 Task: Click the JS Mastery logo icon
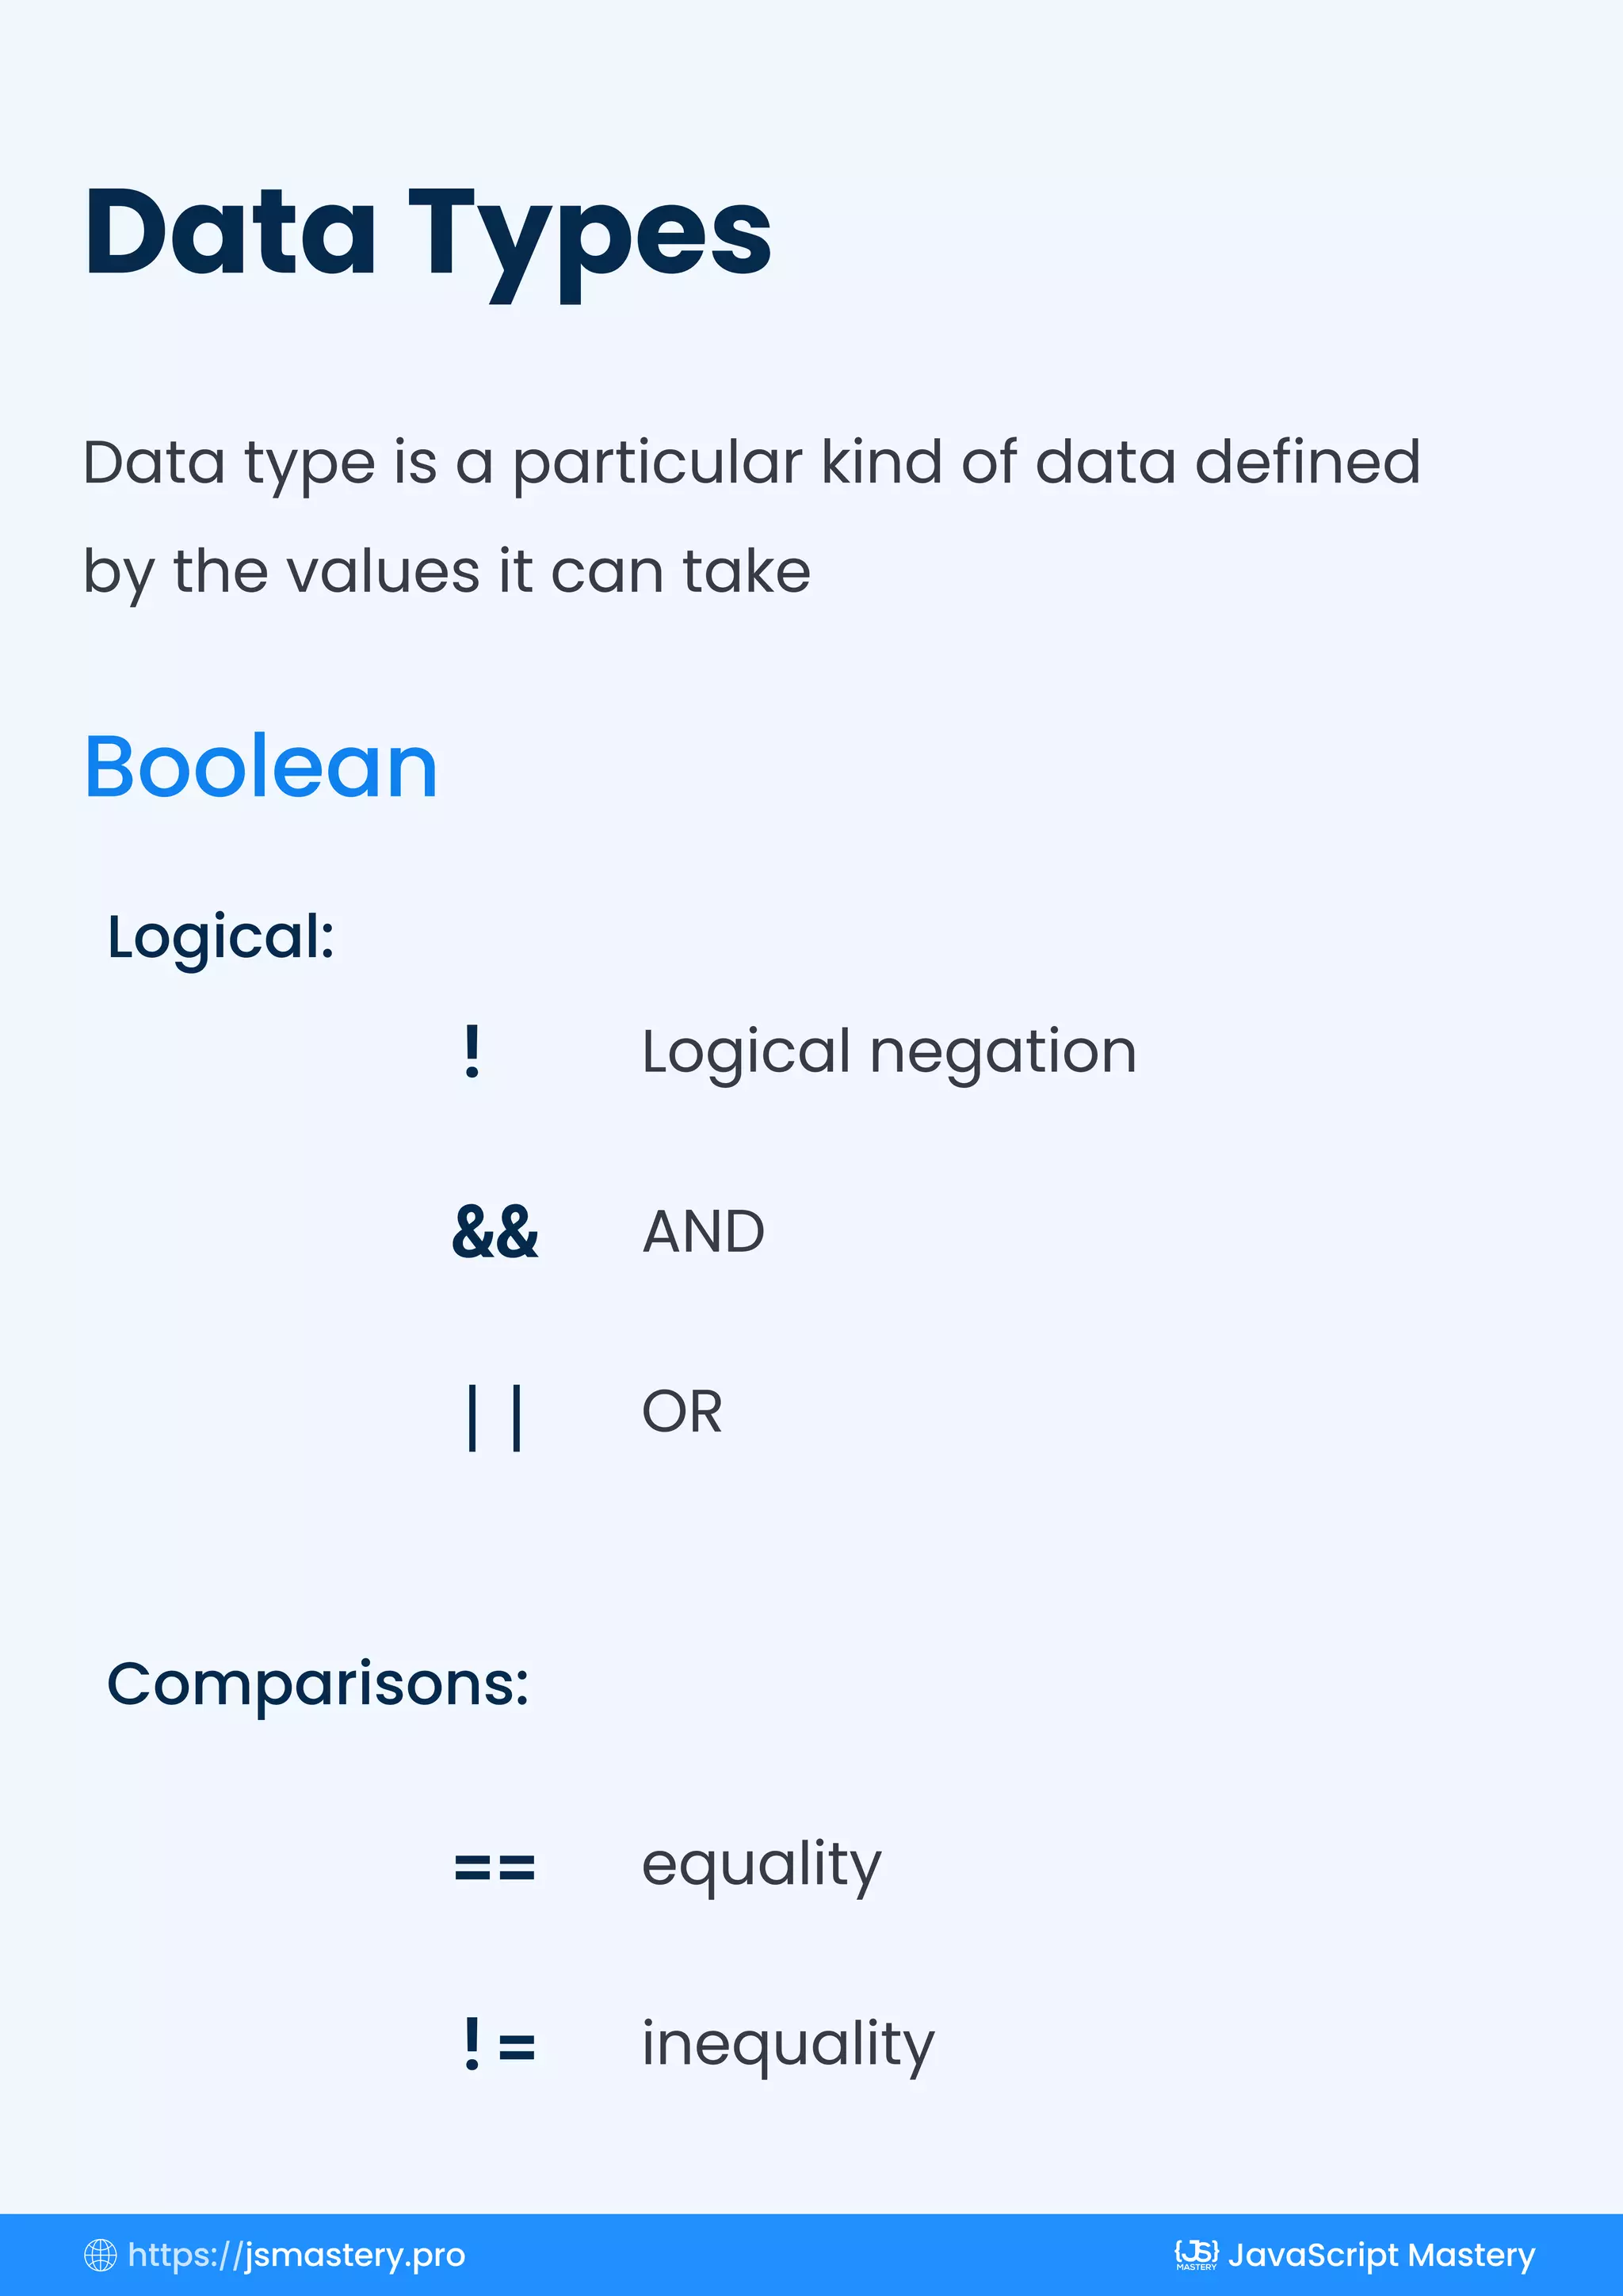(x=1196, y=2254)
